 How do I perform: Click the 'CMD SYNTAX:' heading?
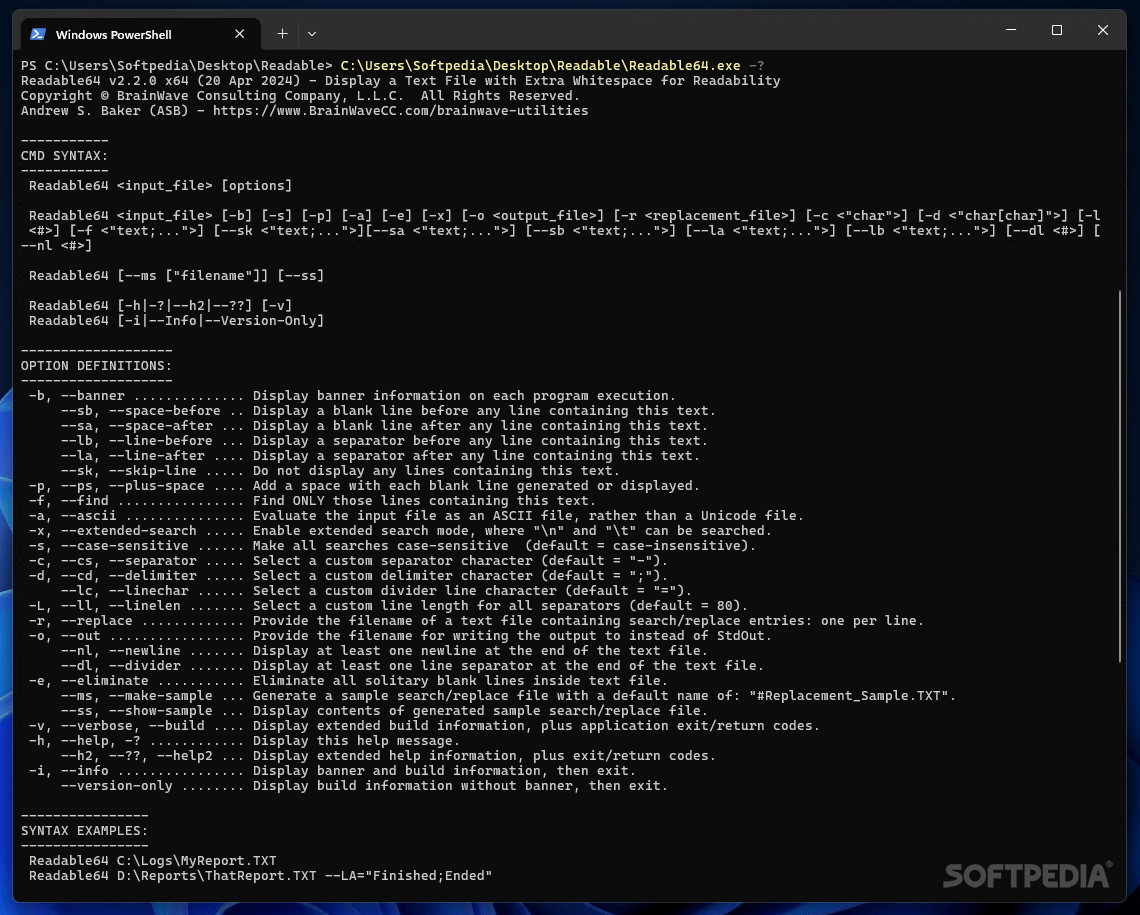click(64, 156)
